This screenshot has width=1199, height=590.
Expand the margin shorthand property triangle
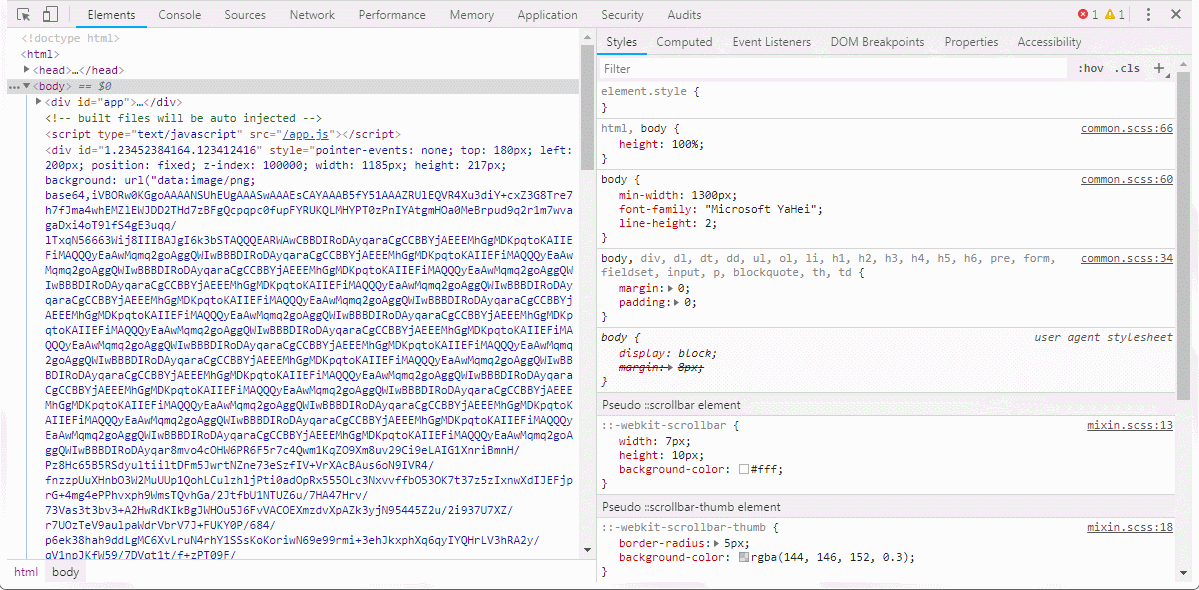pyautogui.click(x=671, y=288)
